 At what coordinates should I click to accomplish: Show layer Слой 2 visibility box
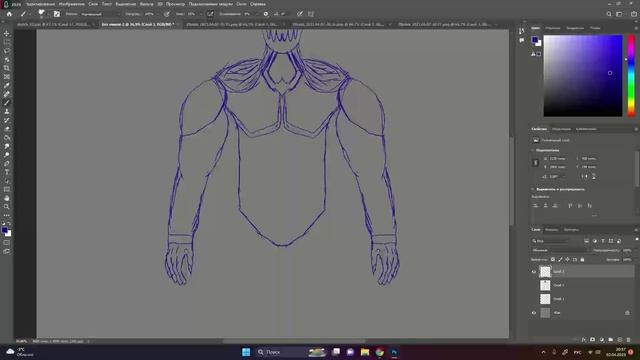pyautogui.click(x=534, y=285)
